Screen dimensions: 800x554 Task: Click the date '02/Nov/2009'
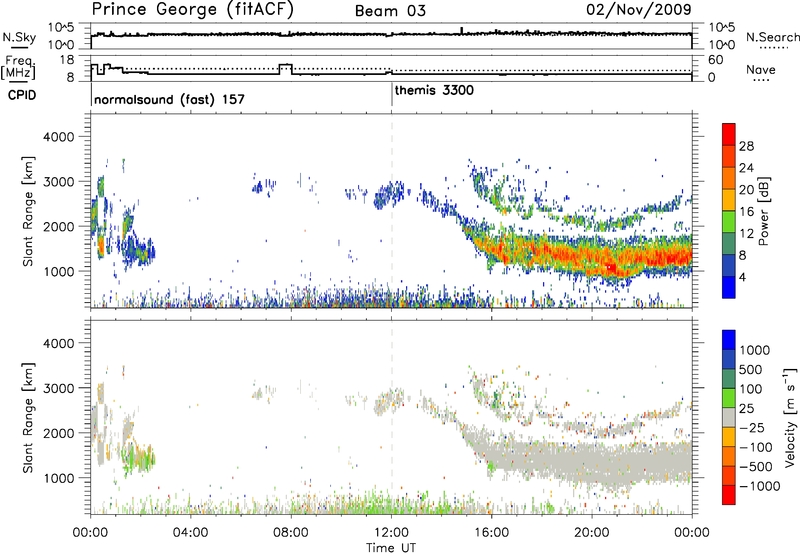click(x=639, y=9)
